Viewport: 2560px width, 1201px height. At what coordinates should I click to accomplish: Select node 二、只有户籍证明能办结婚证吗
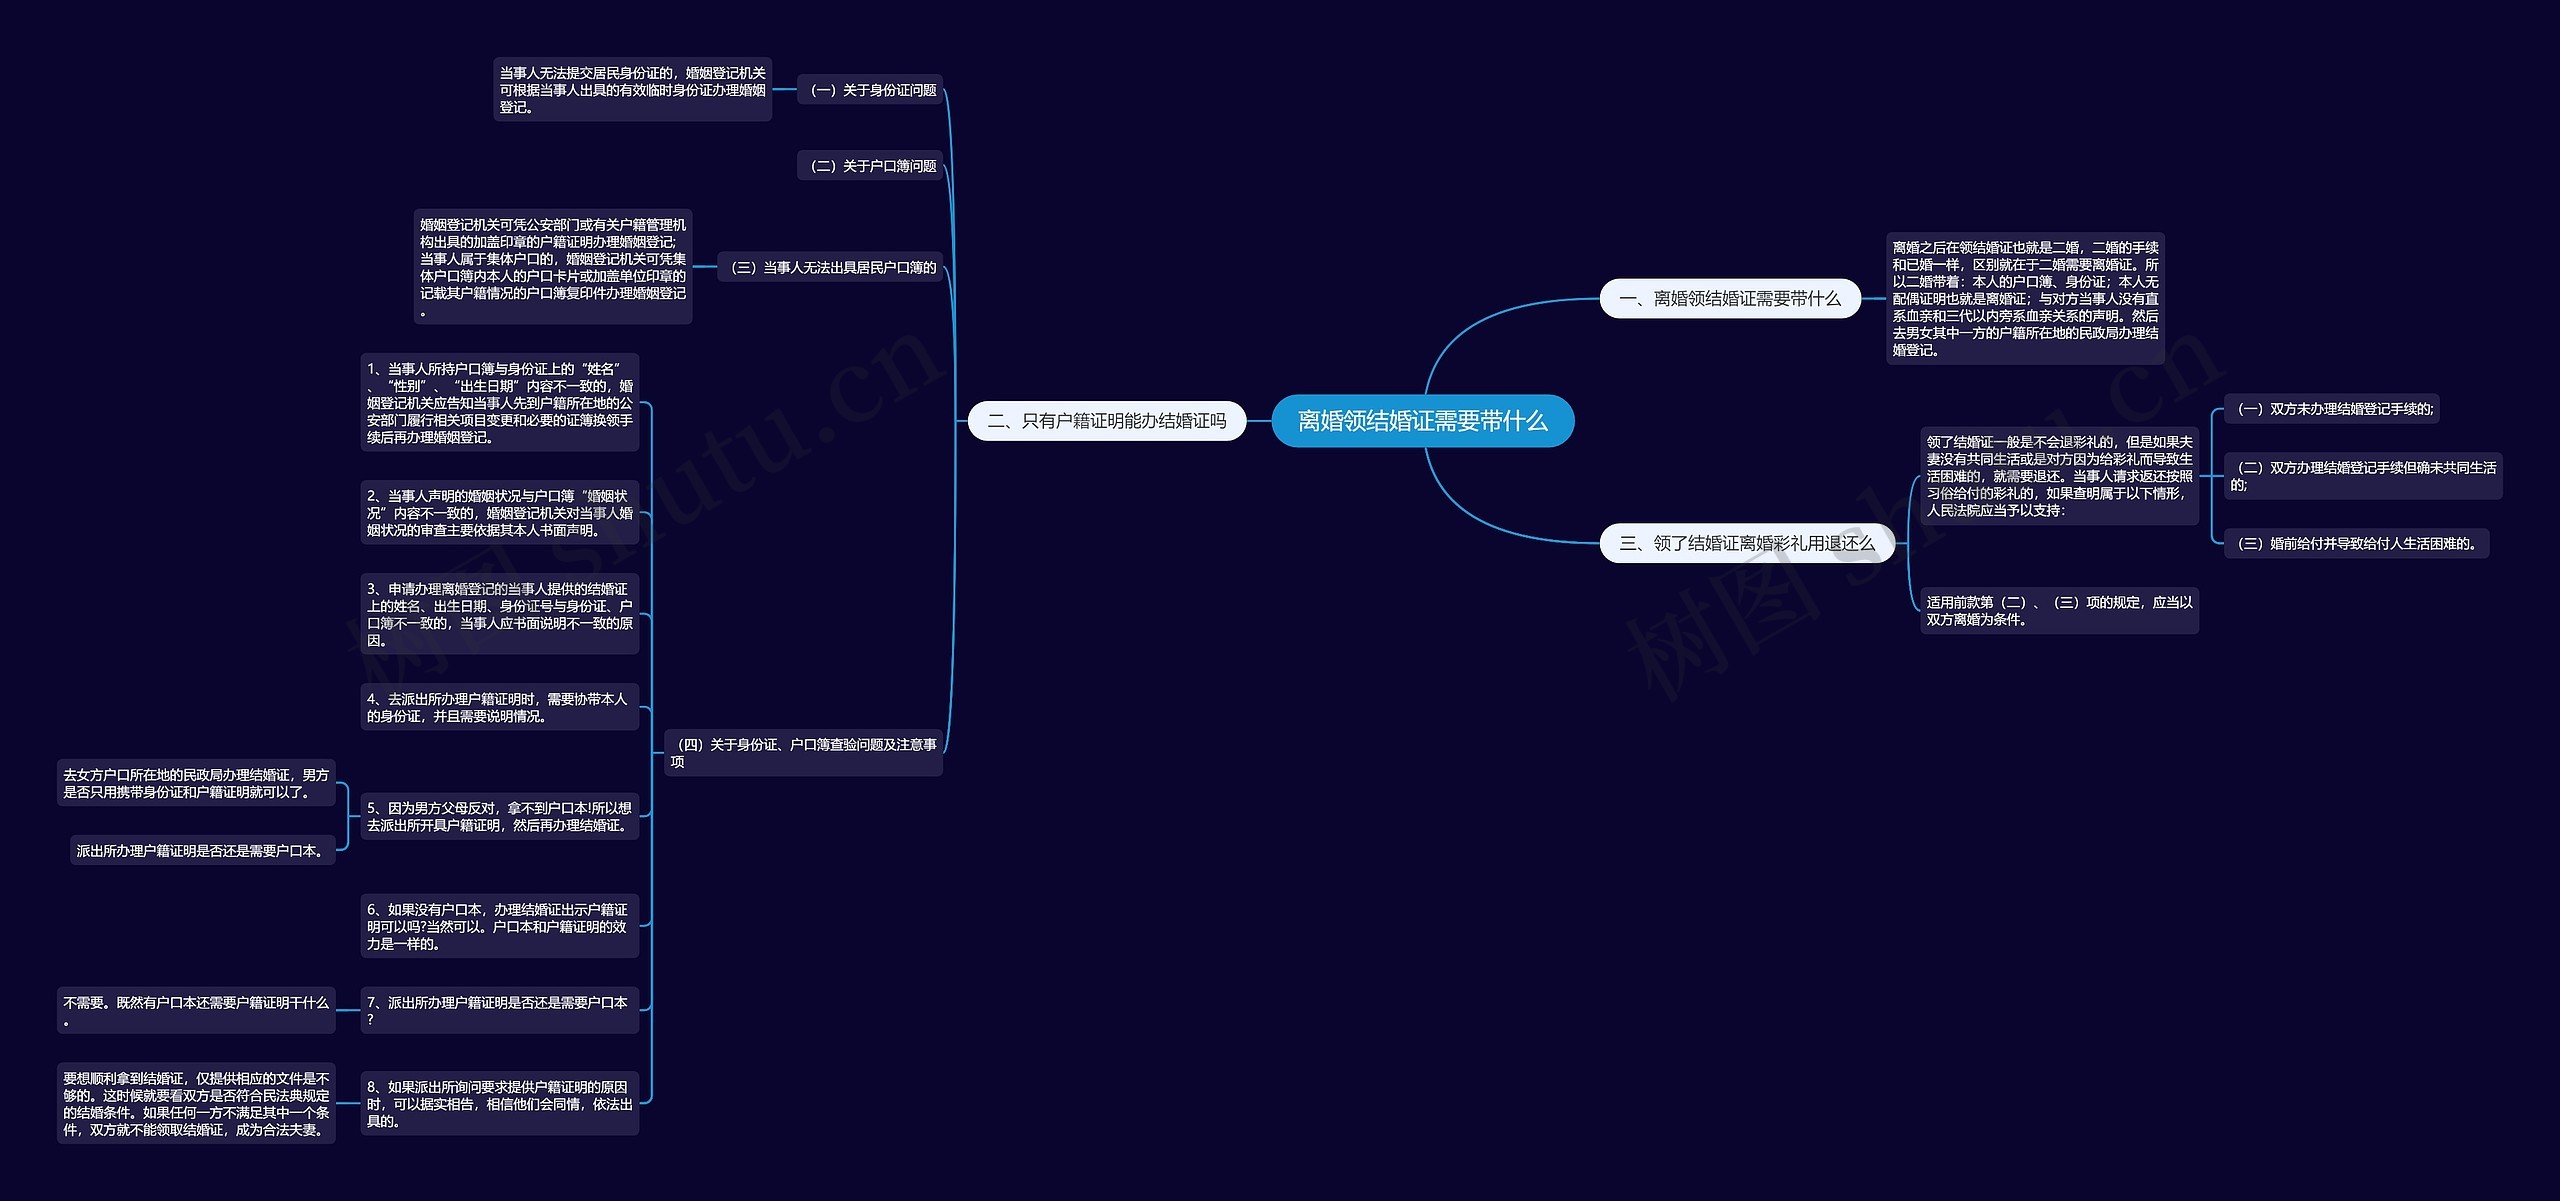(1107, 421)
